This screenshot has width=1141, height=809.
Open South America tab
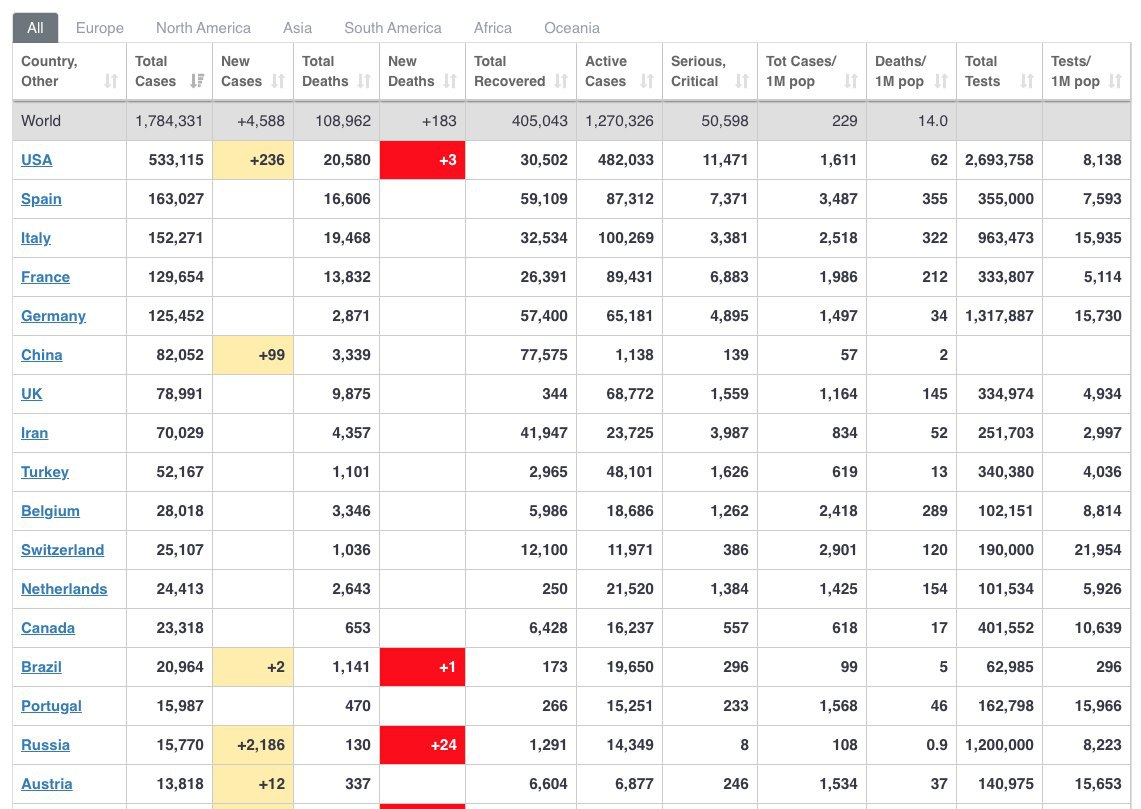(x=393, y=28)
